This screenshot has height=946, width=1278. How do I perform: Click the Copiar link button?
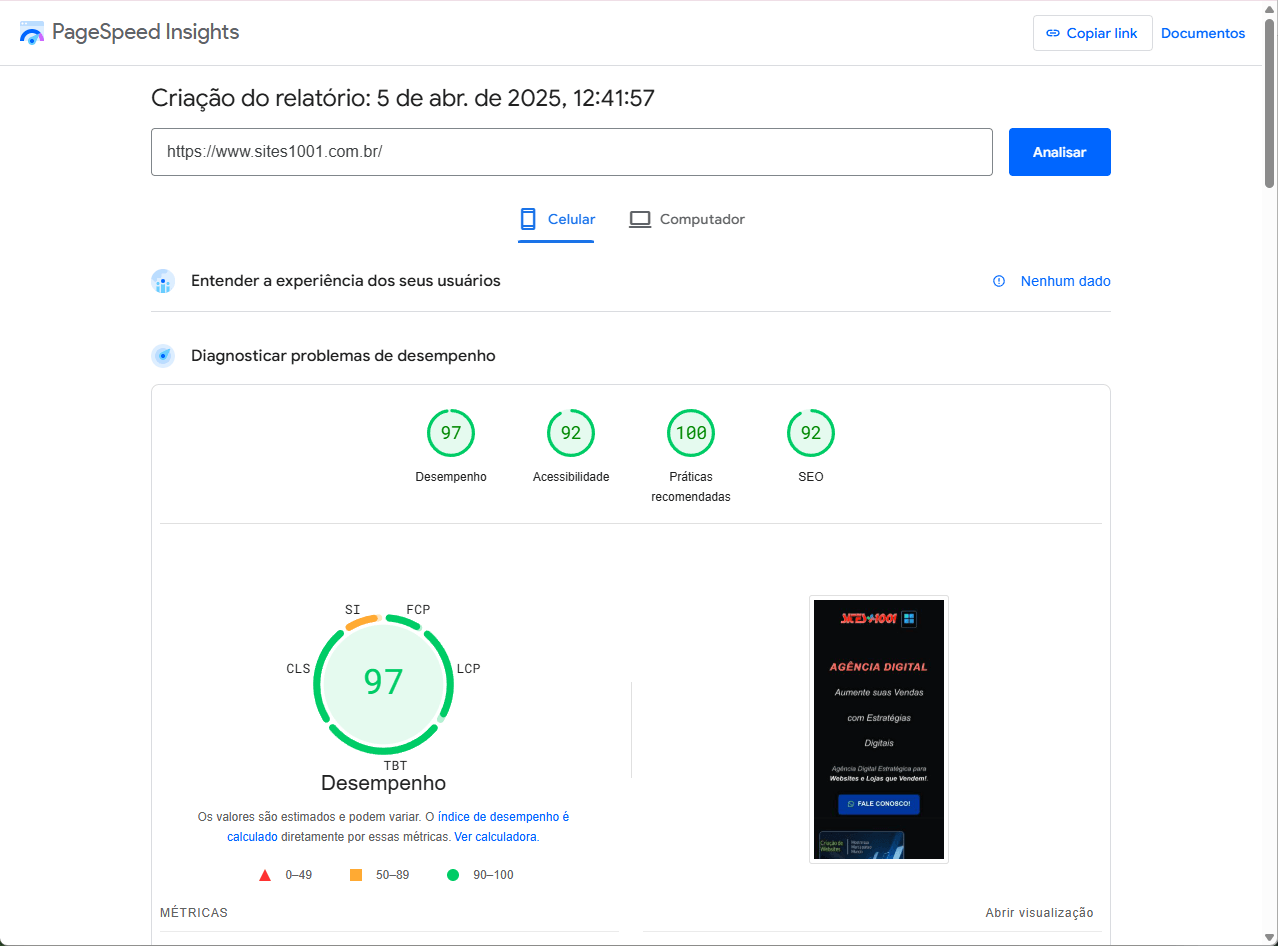coord(1092,33)
